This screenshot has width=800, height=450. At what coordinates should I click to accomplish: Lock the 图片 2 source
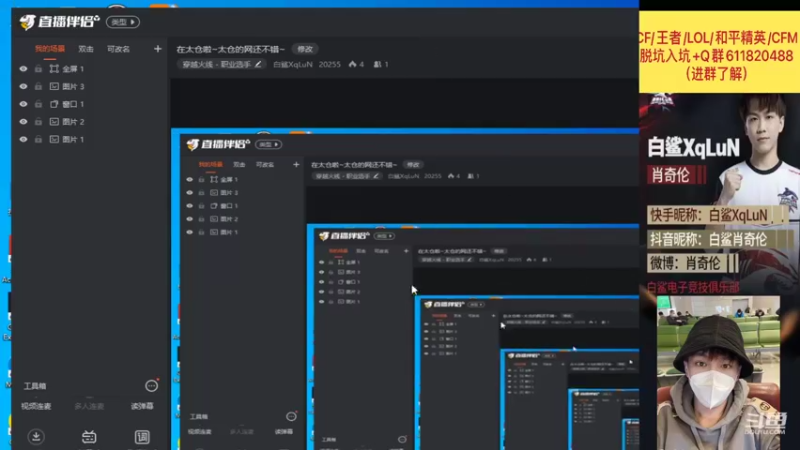pyautogui.click(x=38, y=121)
